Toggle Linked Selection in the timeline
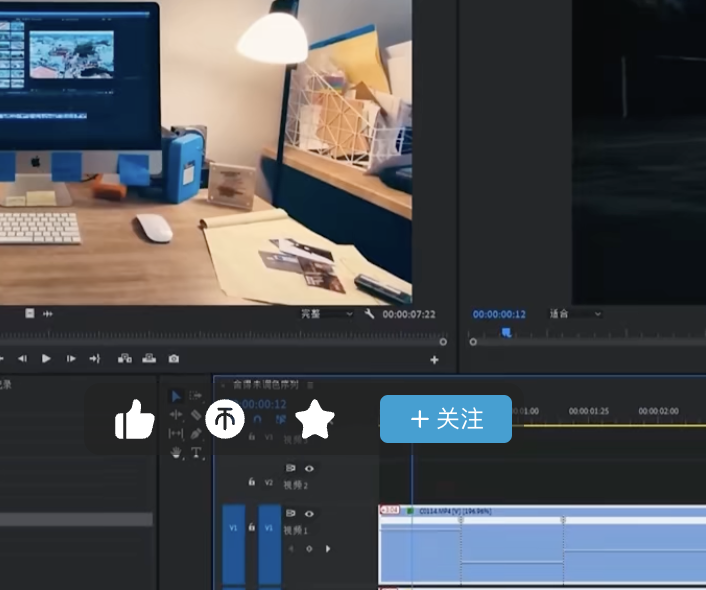The height and width of the screenshot is (590, 706). 281,419
